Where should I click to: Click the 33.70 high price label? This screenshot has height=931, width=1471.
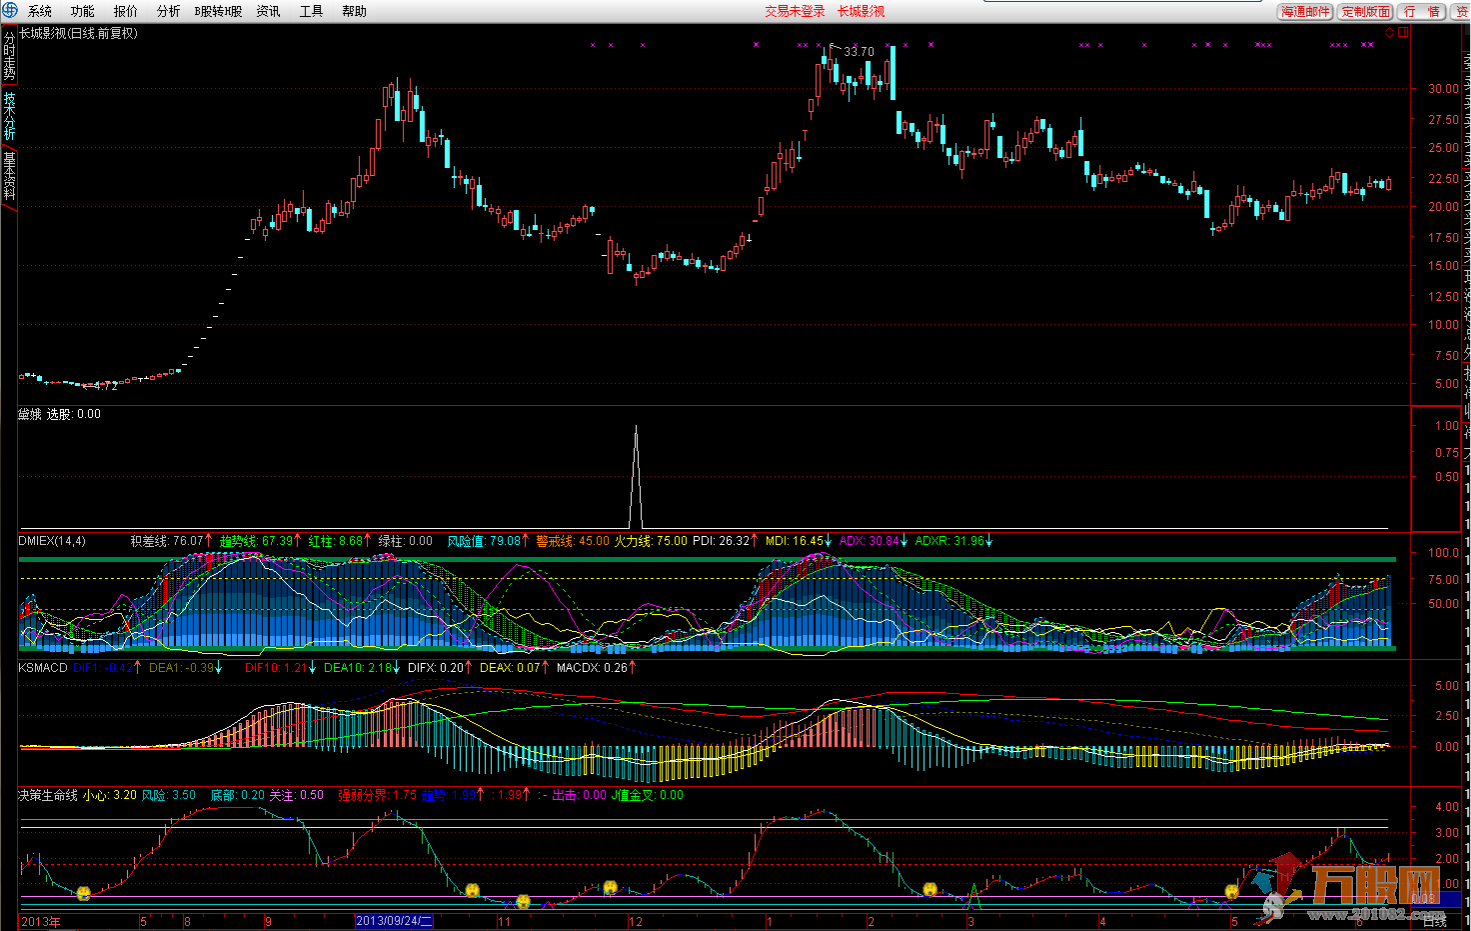click(x=858, y=51)
